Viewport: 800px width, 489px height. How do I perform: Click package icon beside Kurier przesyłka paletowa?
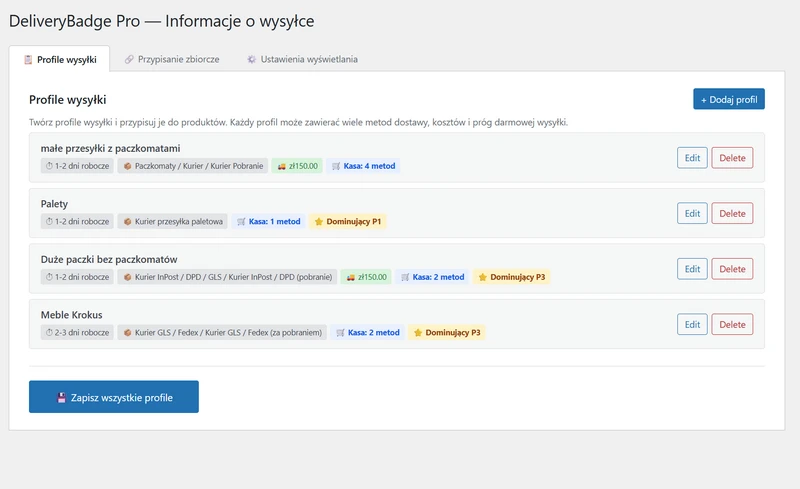128,222
